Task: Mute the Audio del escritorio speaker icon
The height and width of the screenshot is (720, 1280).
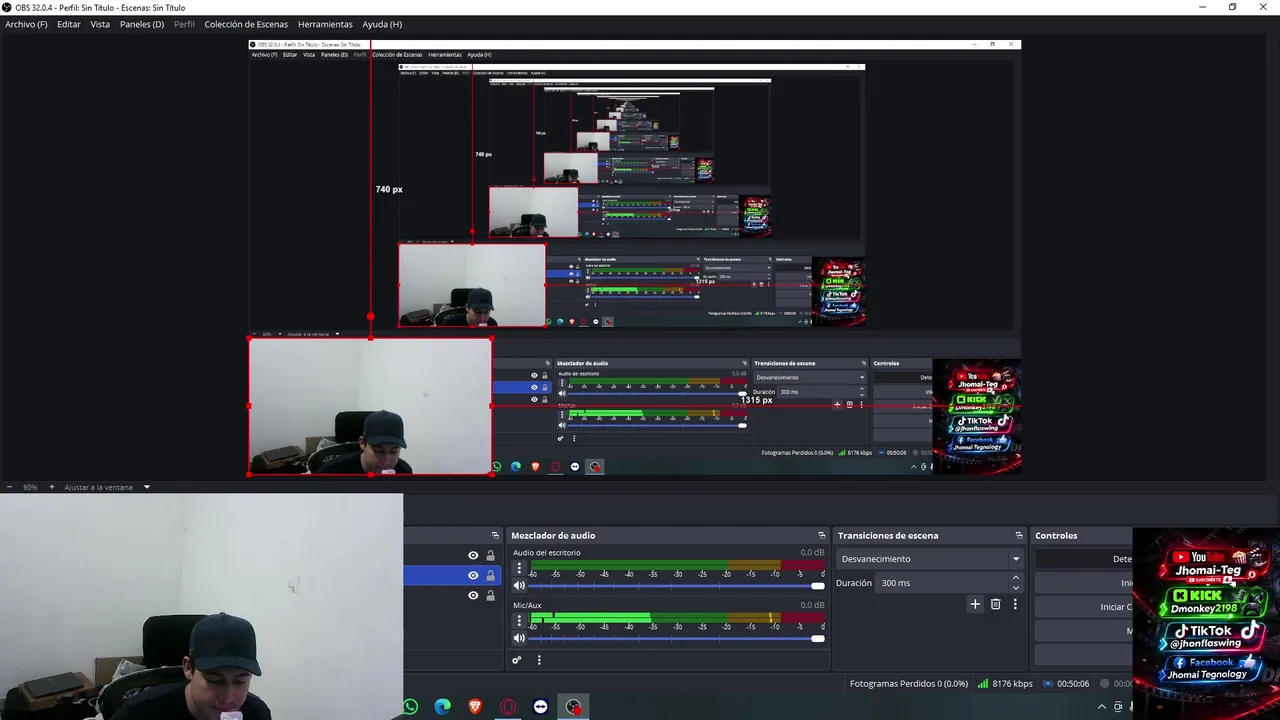Action: 519,586
